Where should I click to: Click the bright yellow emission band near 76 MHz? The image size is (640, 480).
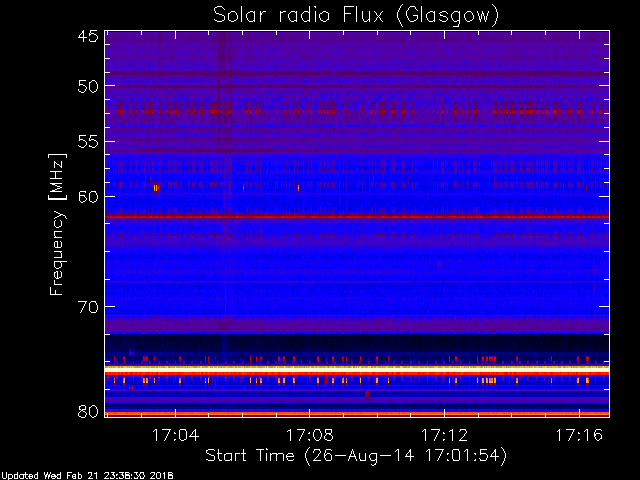[357, 368]
